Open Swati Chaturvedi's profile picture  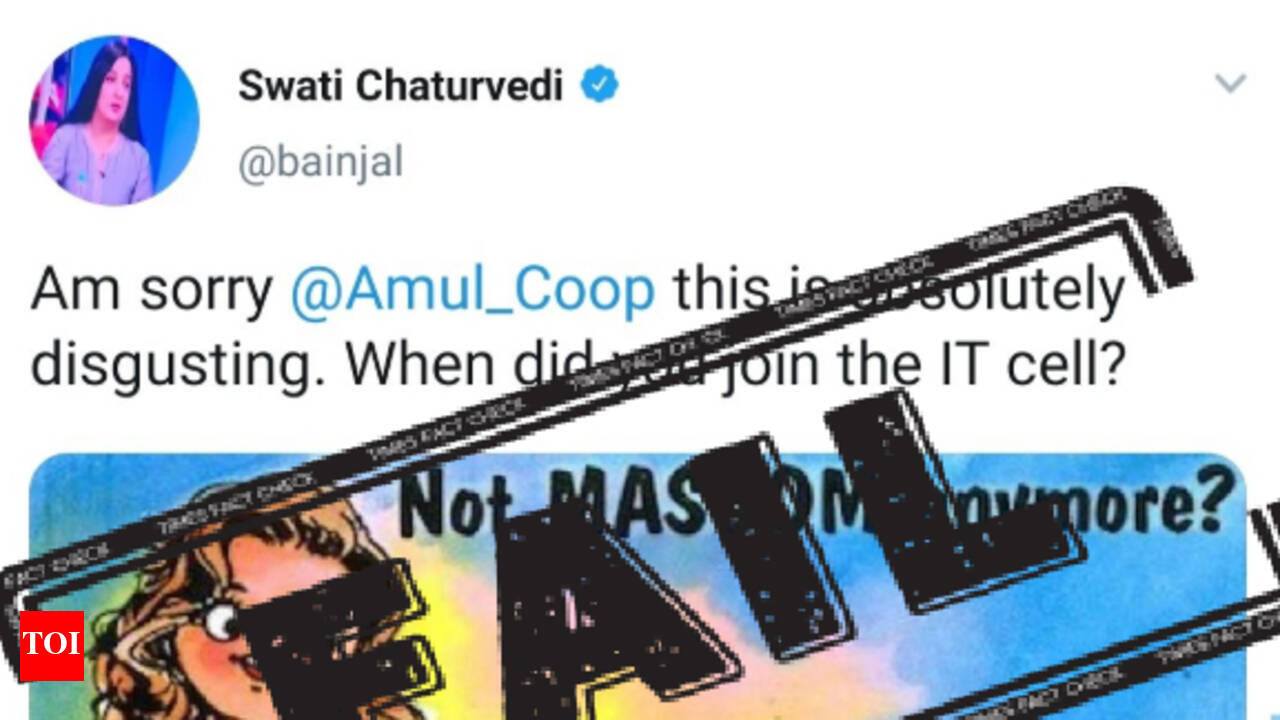[x=114, y=120]
